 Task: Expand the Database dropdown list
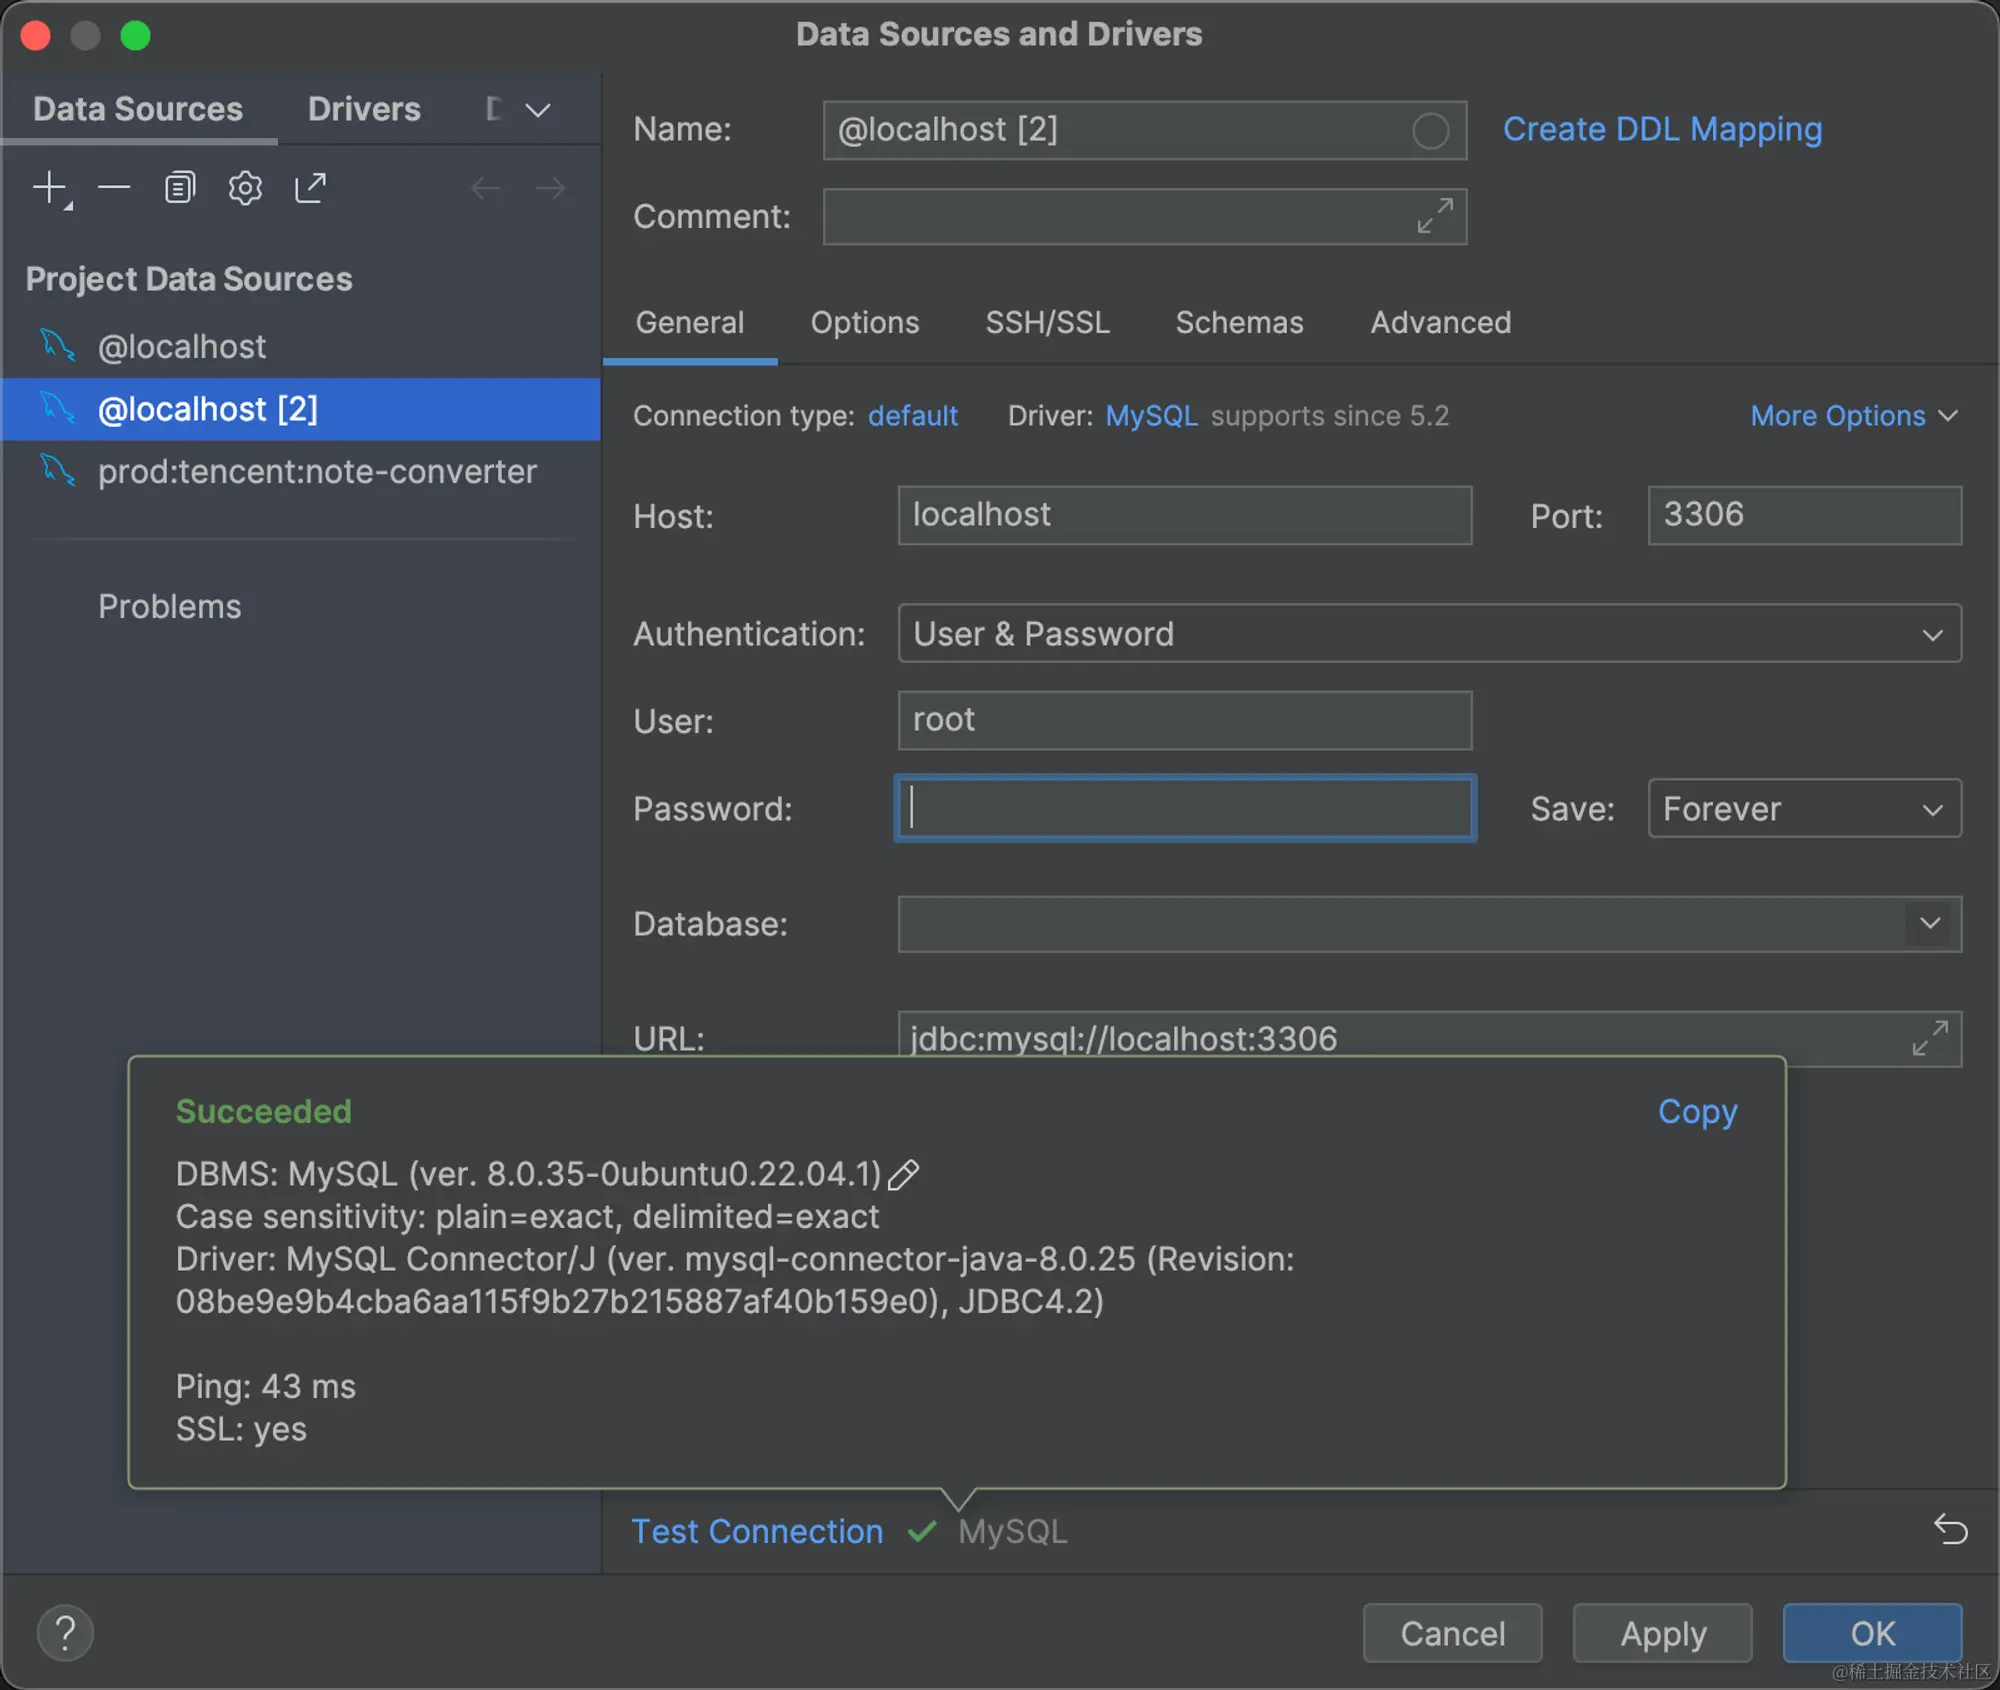pos(1930,923)
